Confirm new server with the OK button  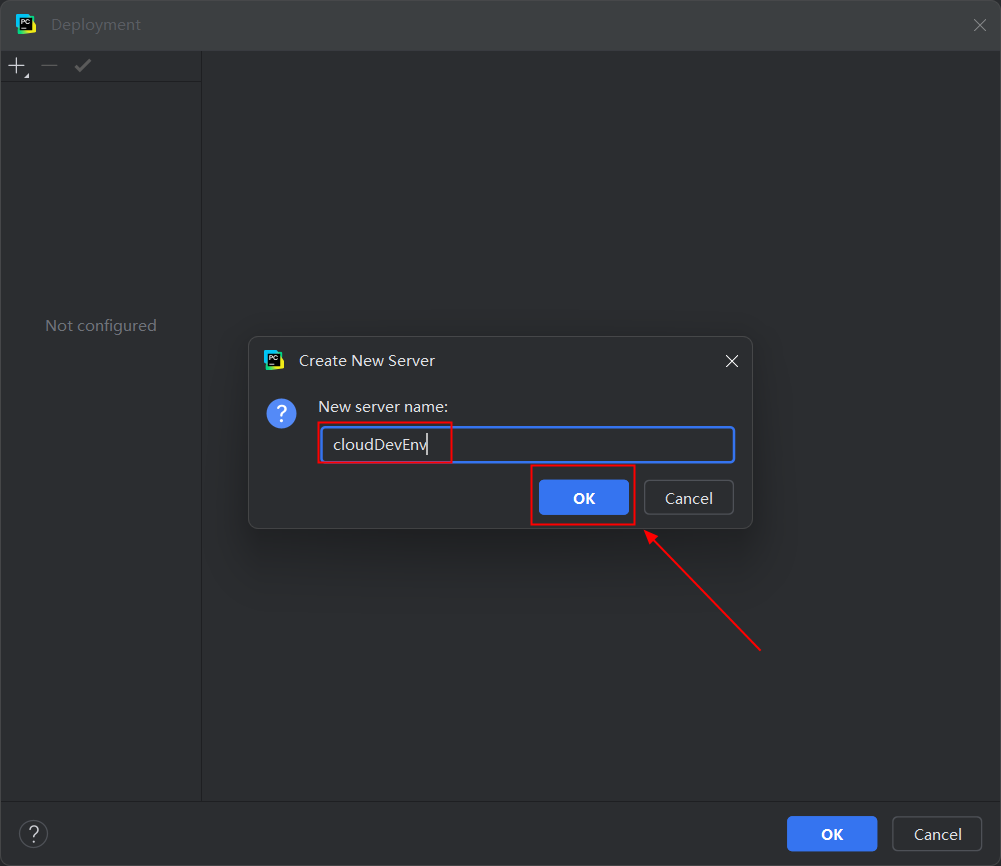(x=583, y=497)
